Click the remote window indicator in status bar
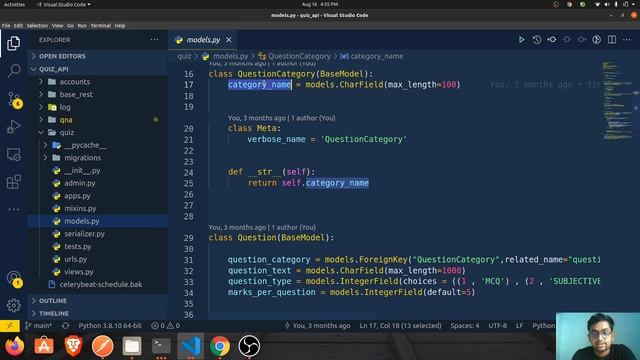The height and width of the screenshot is (360, 640). tap(10, 326)
